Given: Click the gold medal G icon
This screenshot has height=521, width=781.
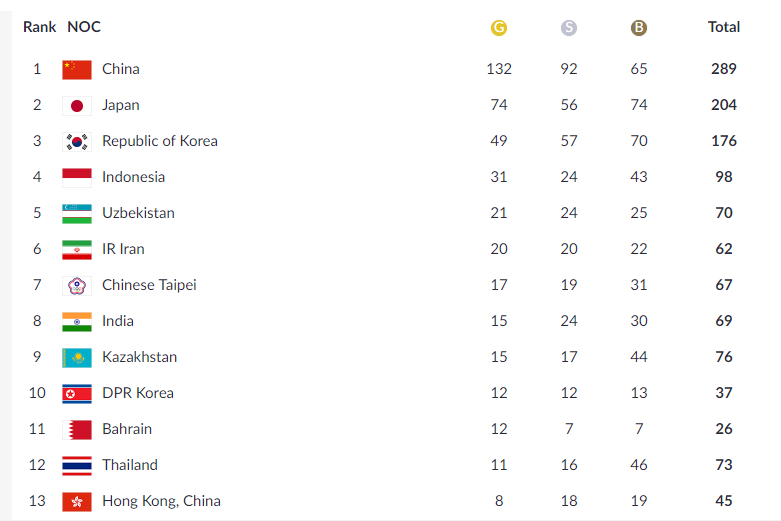Looking at the screenshot, I should point(499,27).
